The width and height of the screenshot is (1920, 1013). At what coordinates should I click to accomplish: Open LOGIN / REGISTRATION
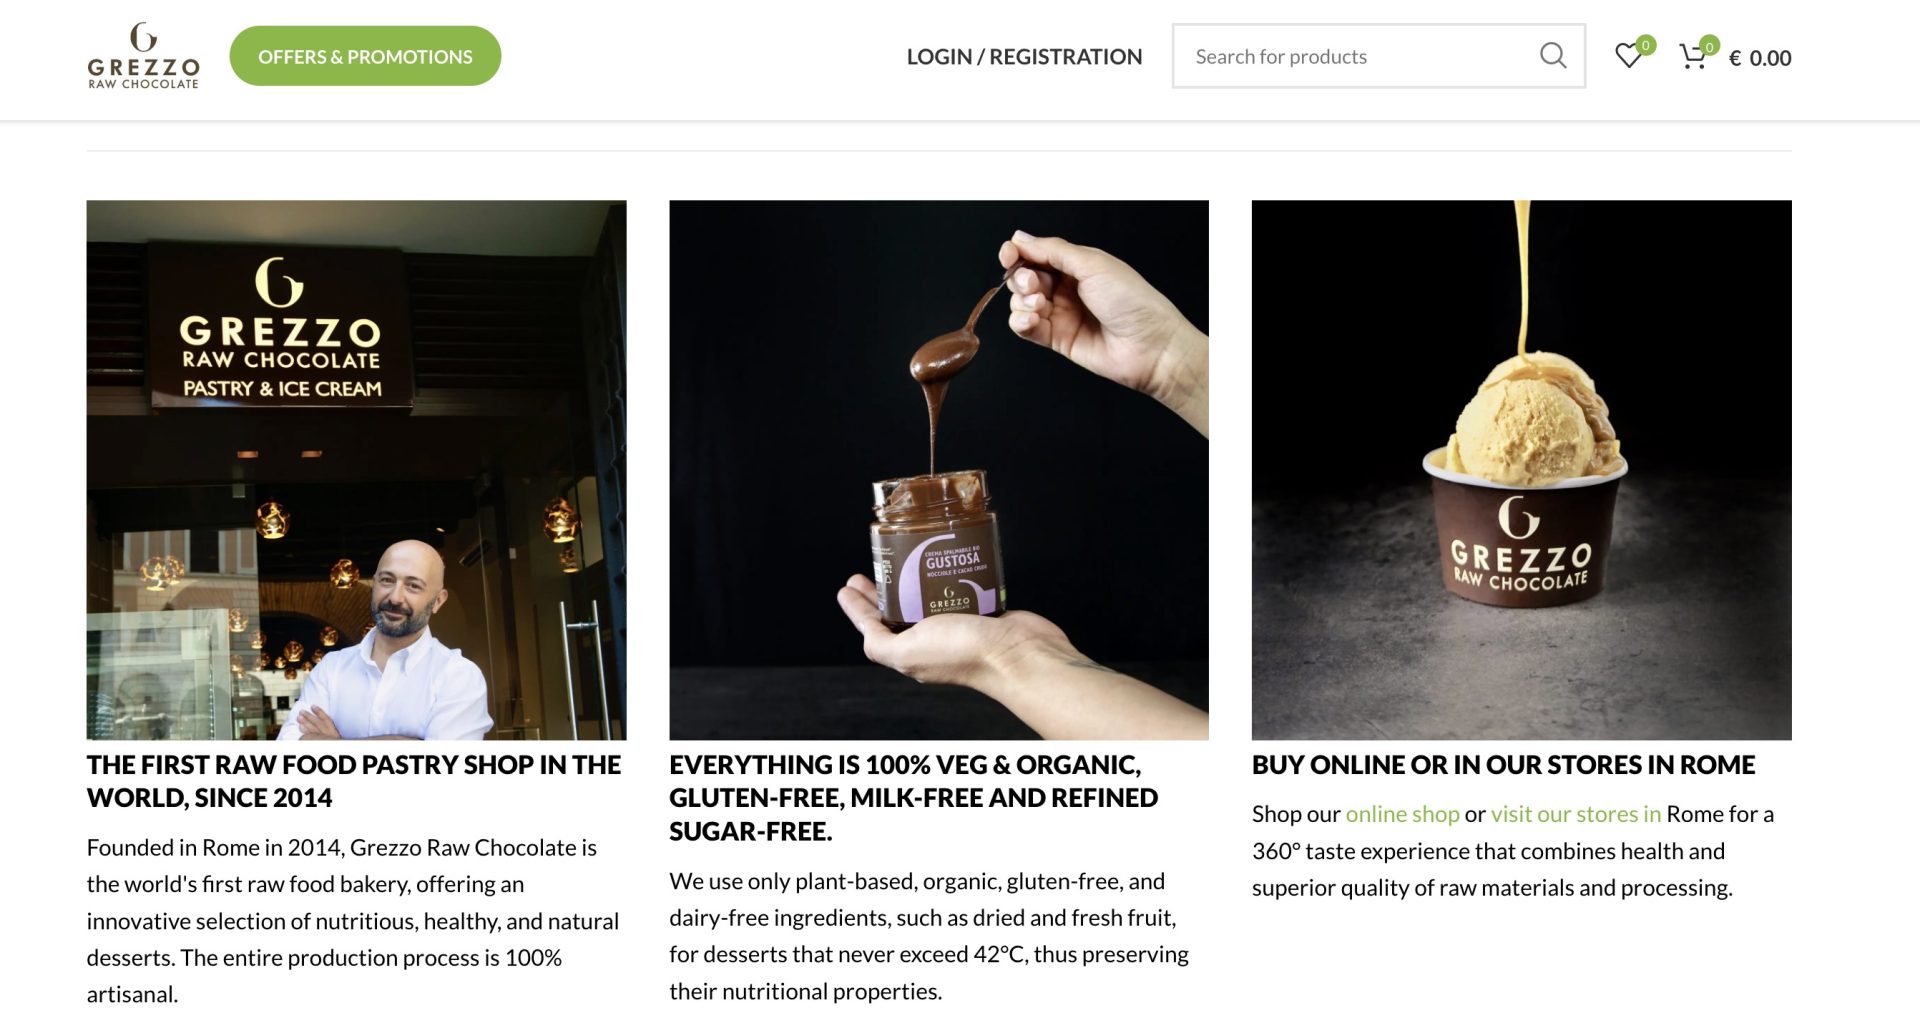click(x=1024, y=57)
